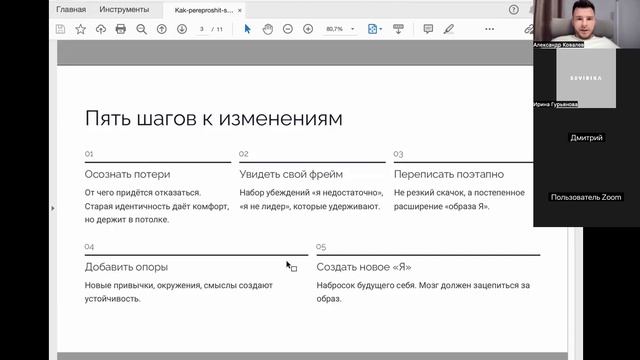Open more tools with the three dots

click(x=489, y=29)
